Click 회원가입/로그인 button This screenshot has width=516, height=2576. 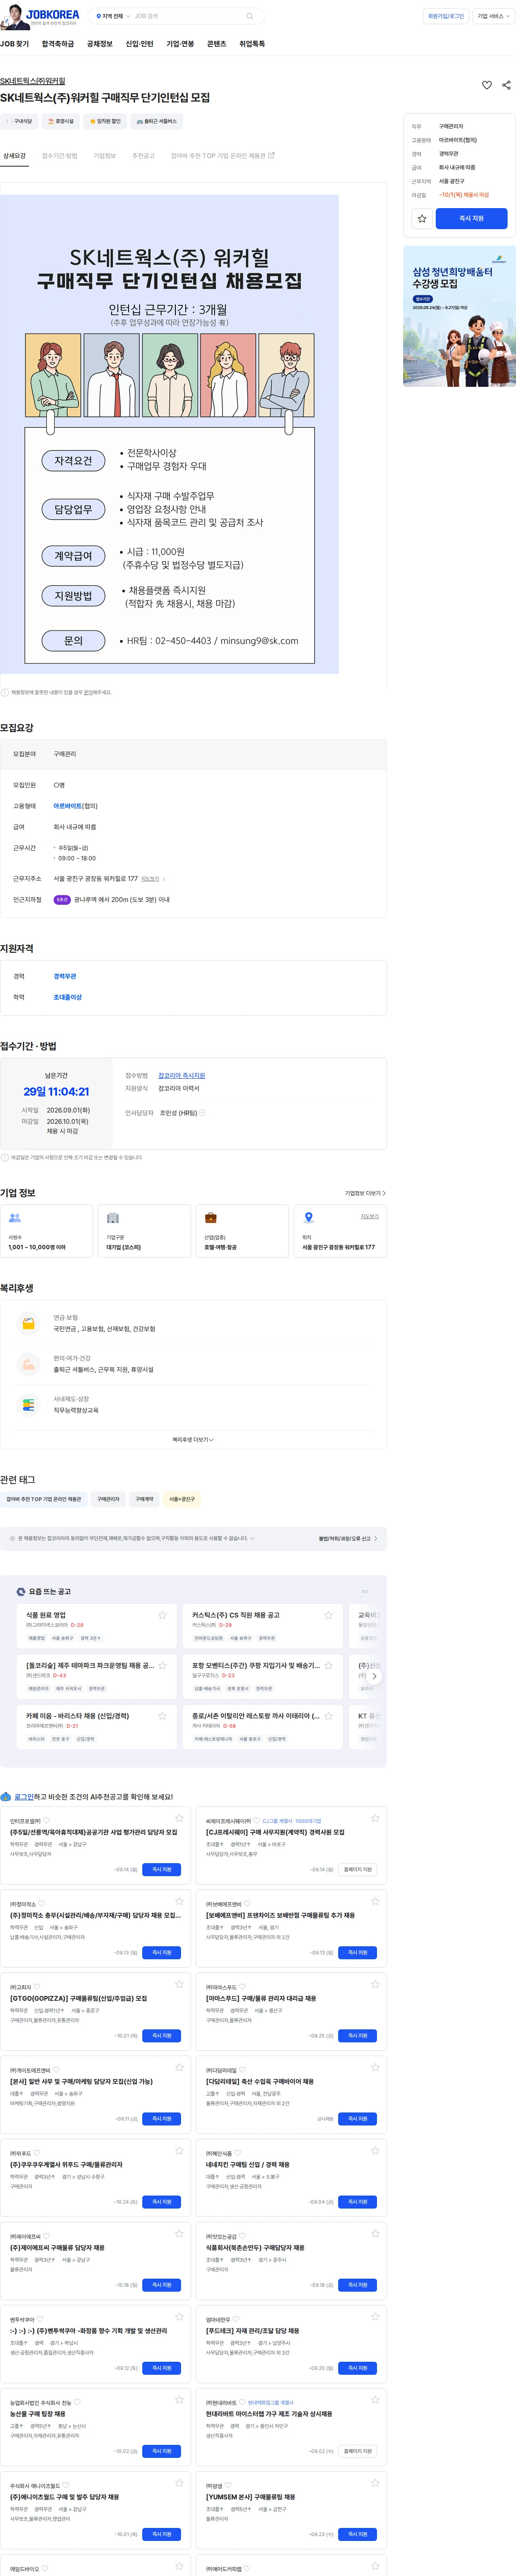[446, 16]
